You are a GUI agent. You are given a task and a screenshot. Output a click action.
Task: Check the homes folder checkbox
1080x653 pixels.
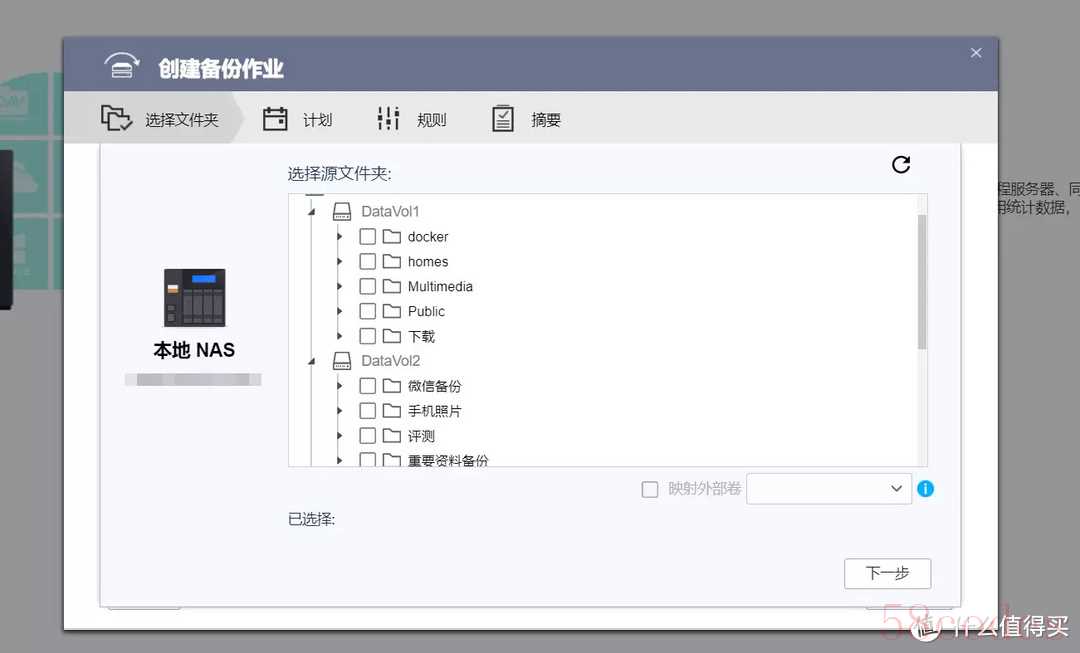pyautogui.click(x=368, y=262)
